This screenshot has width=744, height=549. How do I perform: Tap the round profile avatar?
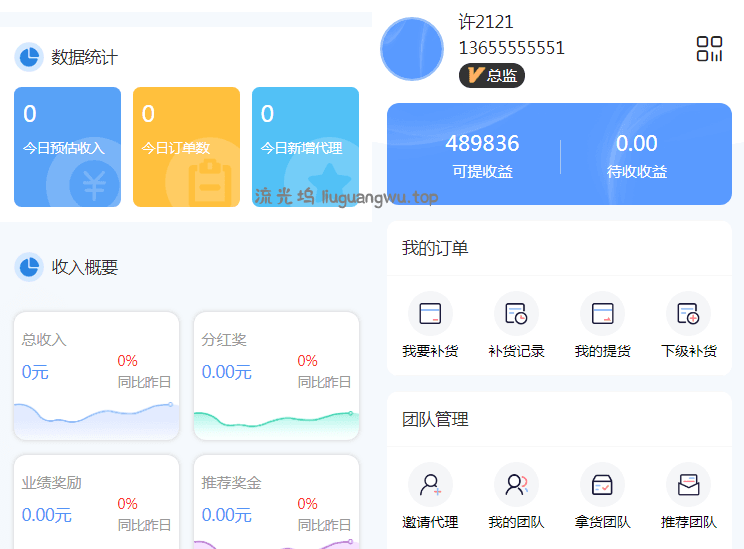[412, 49]
